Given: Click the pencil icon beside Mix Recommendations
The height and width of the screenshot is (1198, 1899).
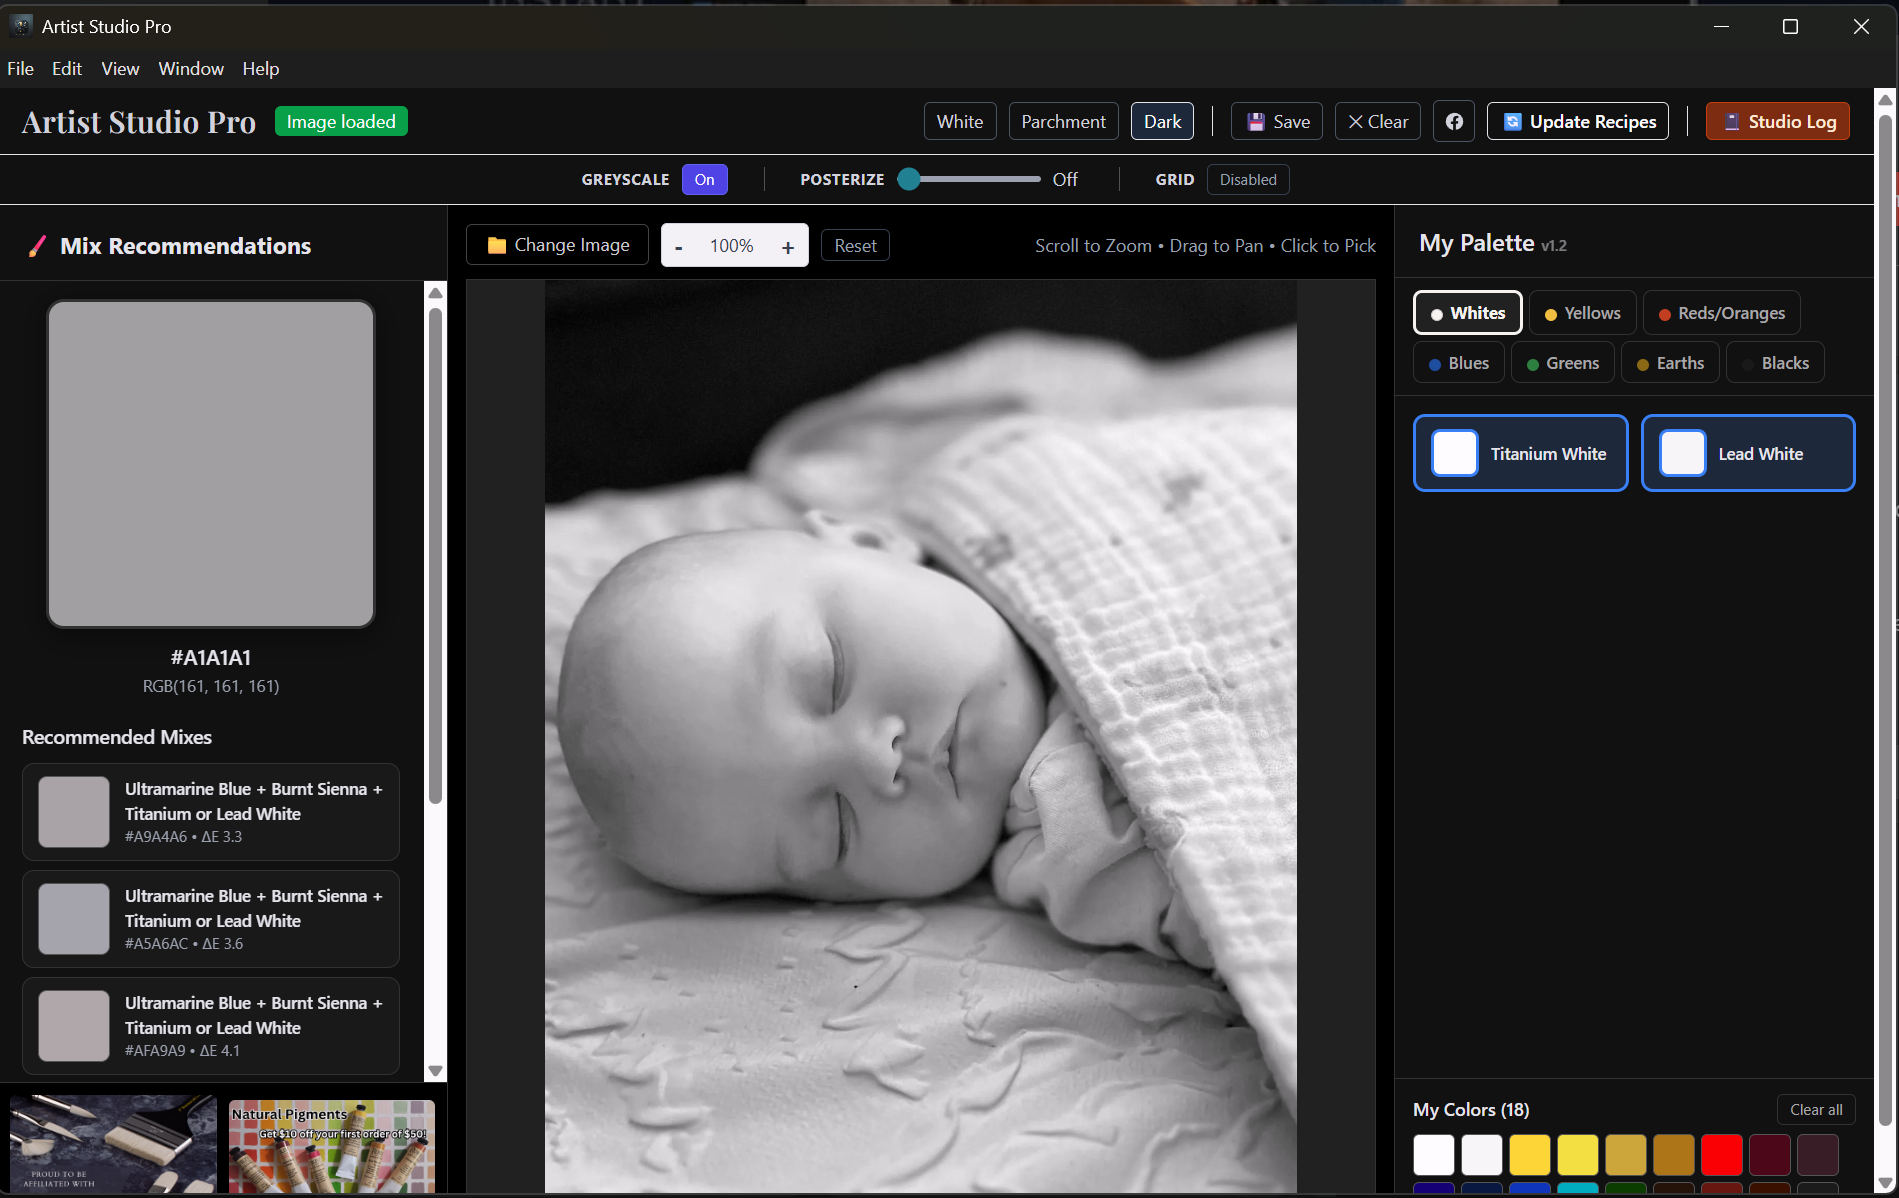Looking at the screenshot, I should (x=37, y=246).
